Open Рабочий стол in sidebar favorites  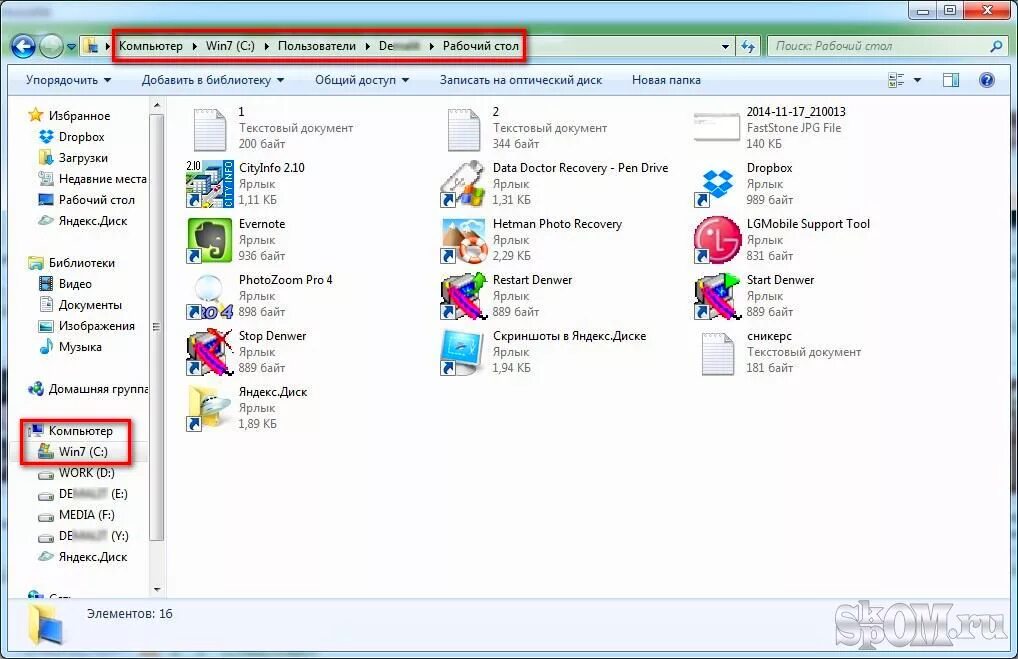(x=96, y=200)
